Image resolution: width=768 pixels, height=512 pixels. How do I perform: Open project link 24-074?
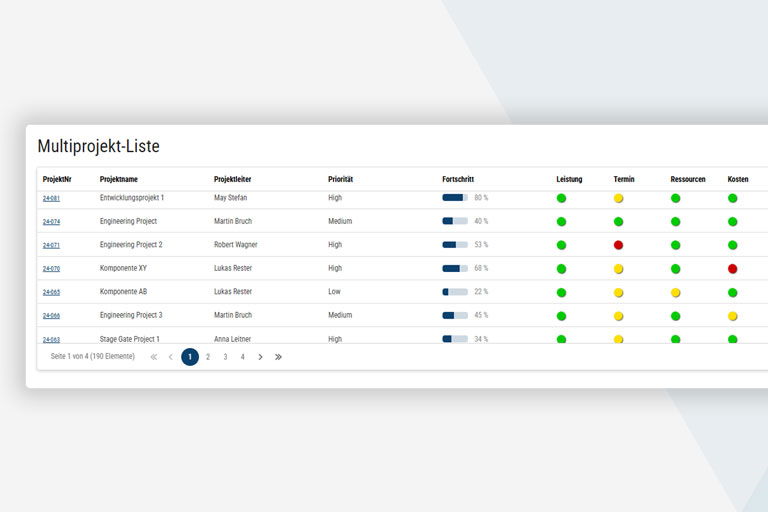pos(51,222)
